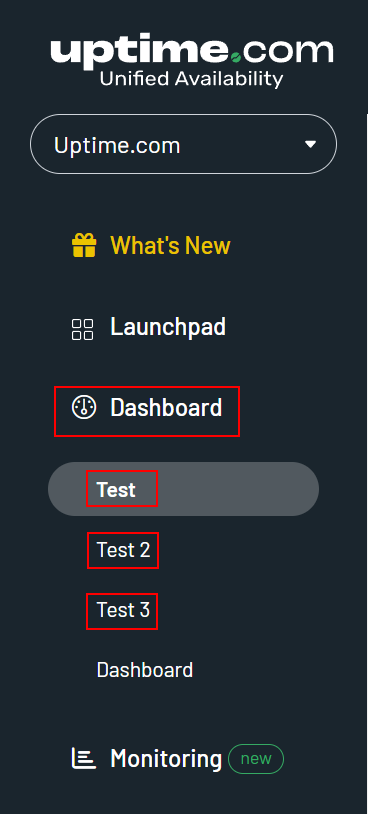The width and height of the screenshot is (368, 814).
Task: Click the Monitoring label text
Action: point(166,759)
